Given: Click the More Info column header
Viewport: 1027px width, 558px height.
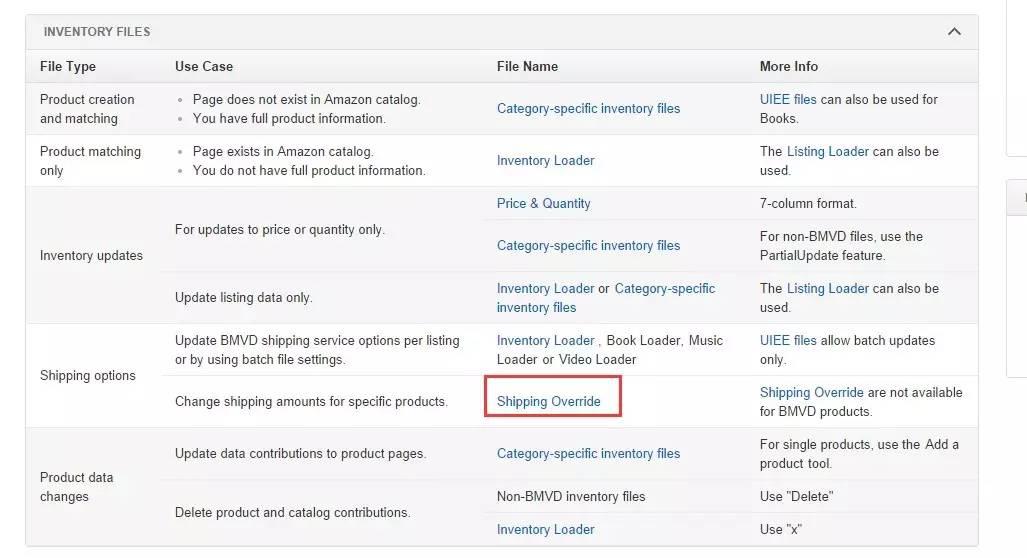Looking at the screenshot, I should click(x=788, y=66).
